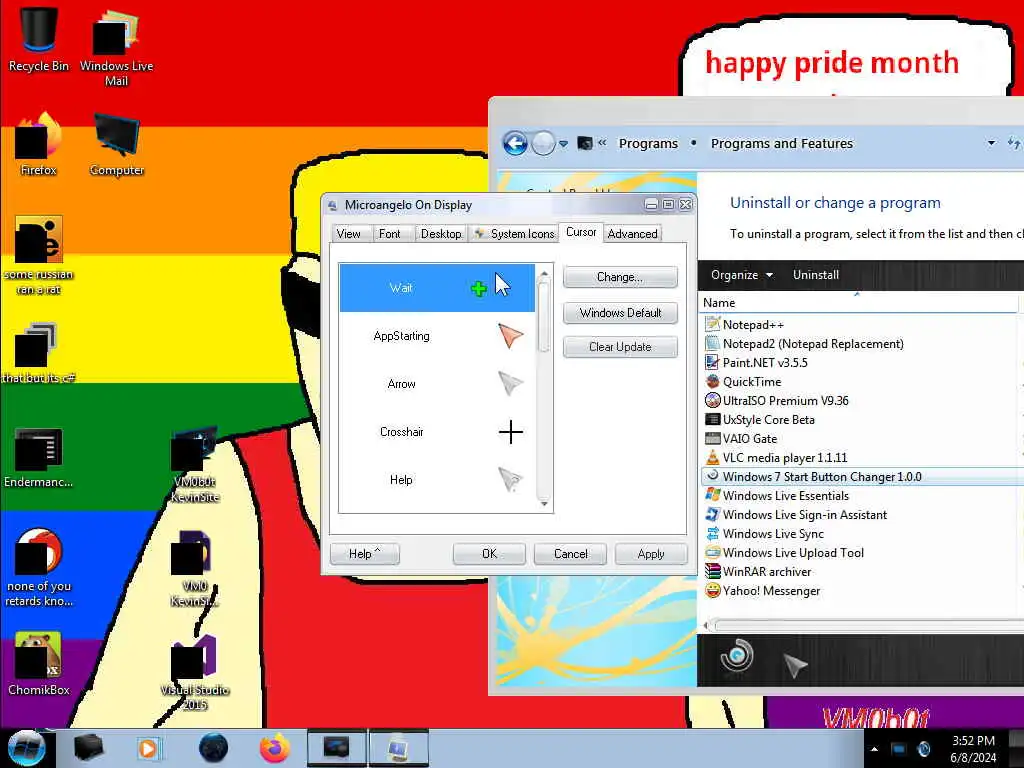Select the ChomikBox desktop icon
The width and height of the screenshot is (1024, 768).
tap(39, 663)
